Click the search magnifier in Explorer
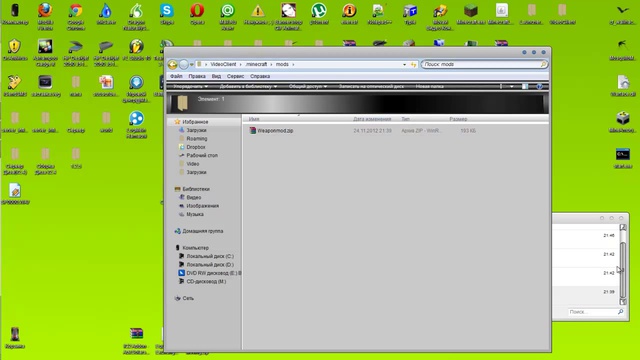Image resolution: width=640 pixels, height=360 pixels. coord(543,64)
